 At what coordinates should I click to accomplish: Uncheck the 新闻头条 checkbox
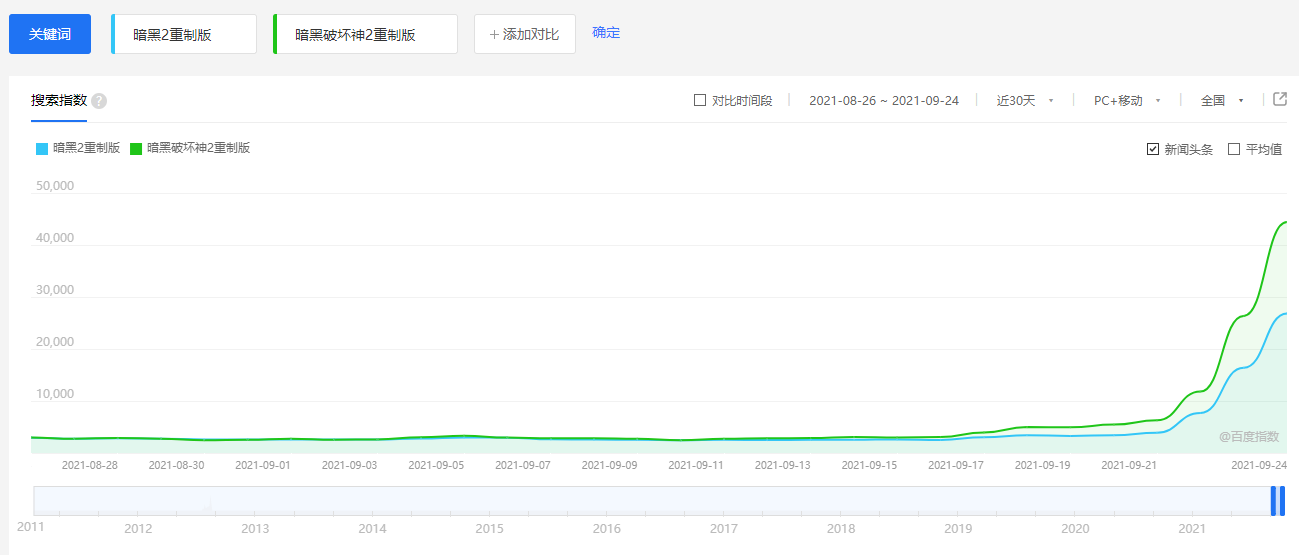[x=1153, y=149]
